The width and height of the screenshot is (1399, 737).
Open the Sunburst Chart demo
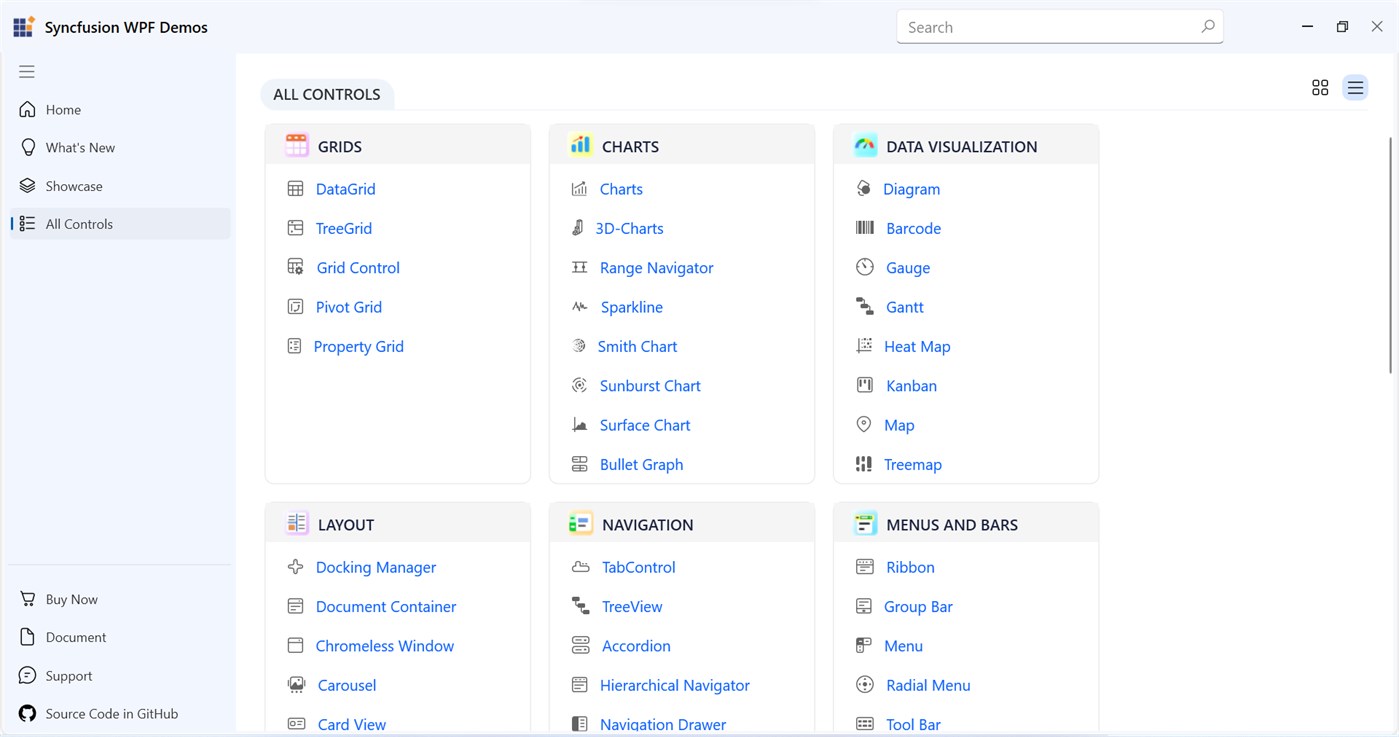click(x=650, y=386)
